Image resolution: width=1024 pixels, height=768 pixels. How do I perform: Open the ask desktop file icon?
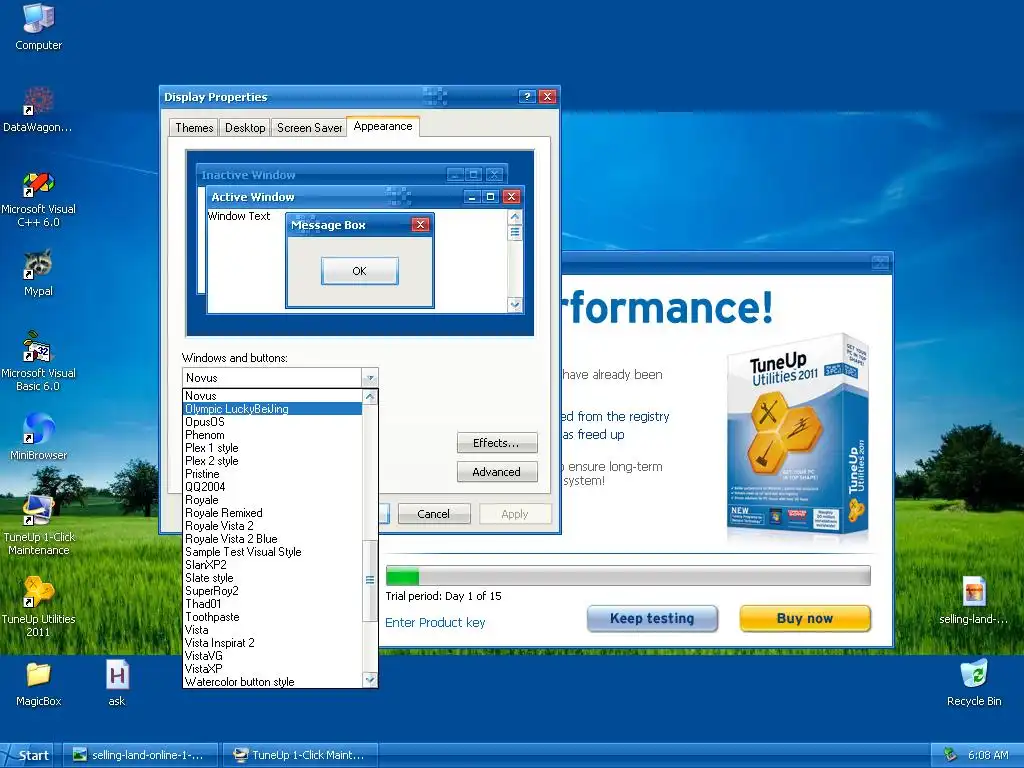pos(117,684)
